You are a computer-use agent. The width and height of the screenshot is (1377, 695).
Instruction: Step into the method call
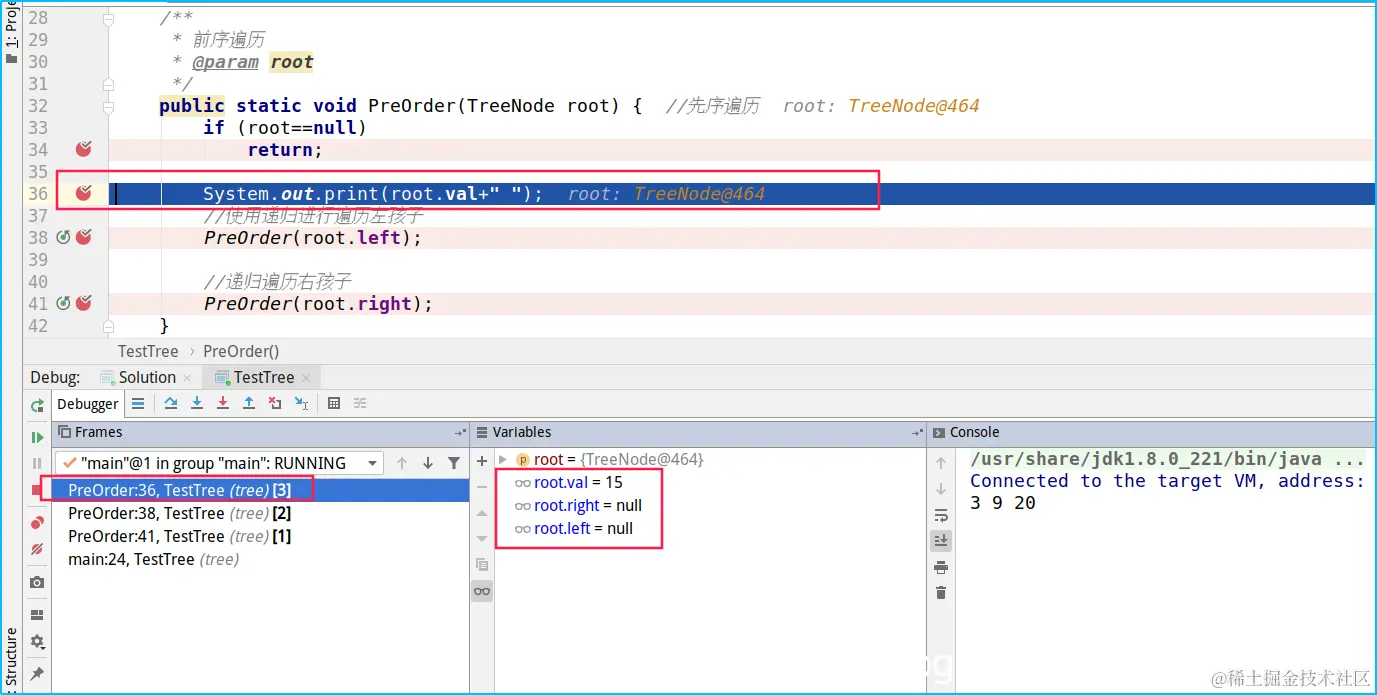pos(197,403)
